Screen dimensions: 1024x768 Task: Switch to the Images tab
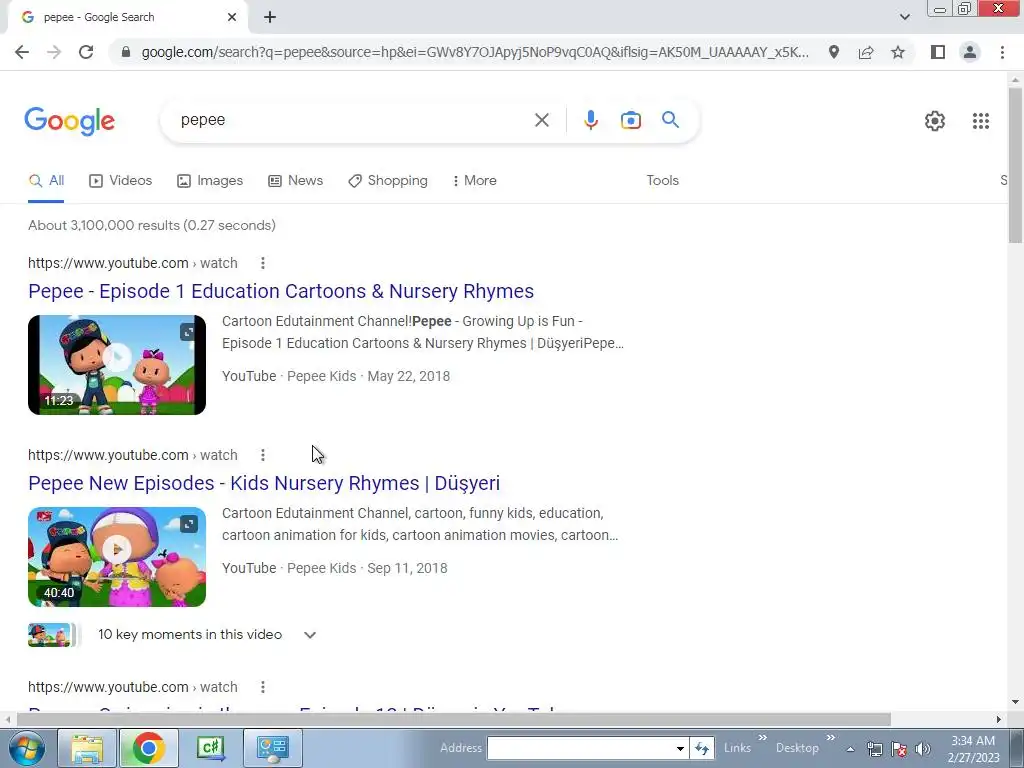(x=210, y=181)
